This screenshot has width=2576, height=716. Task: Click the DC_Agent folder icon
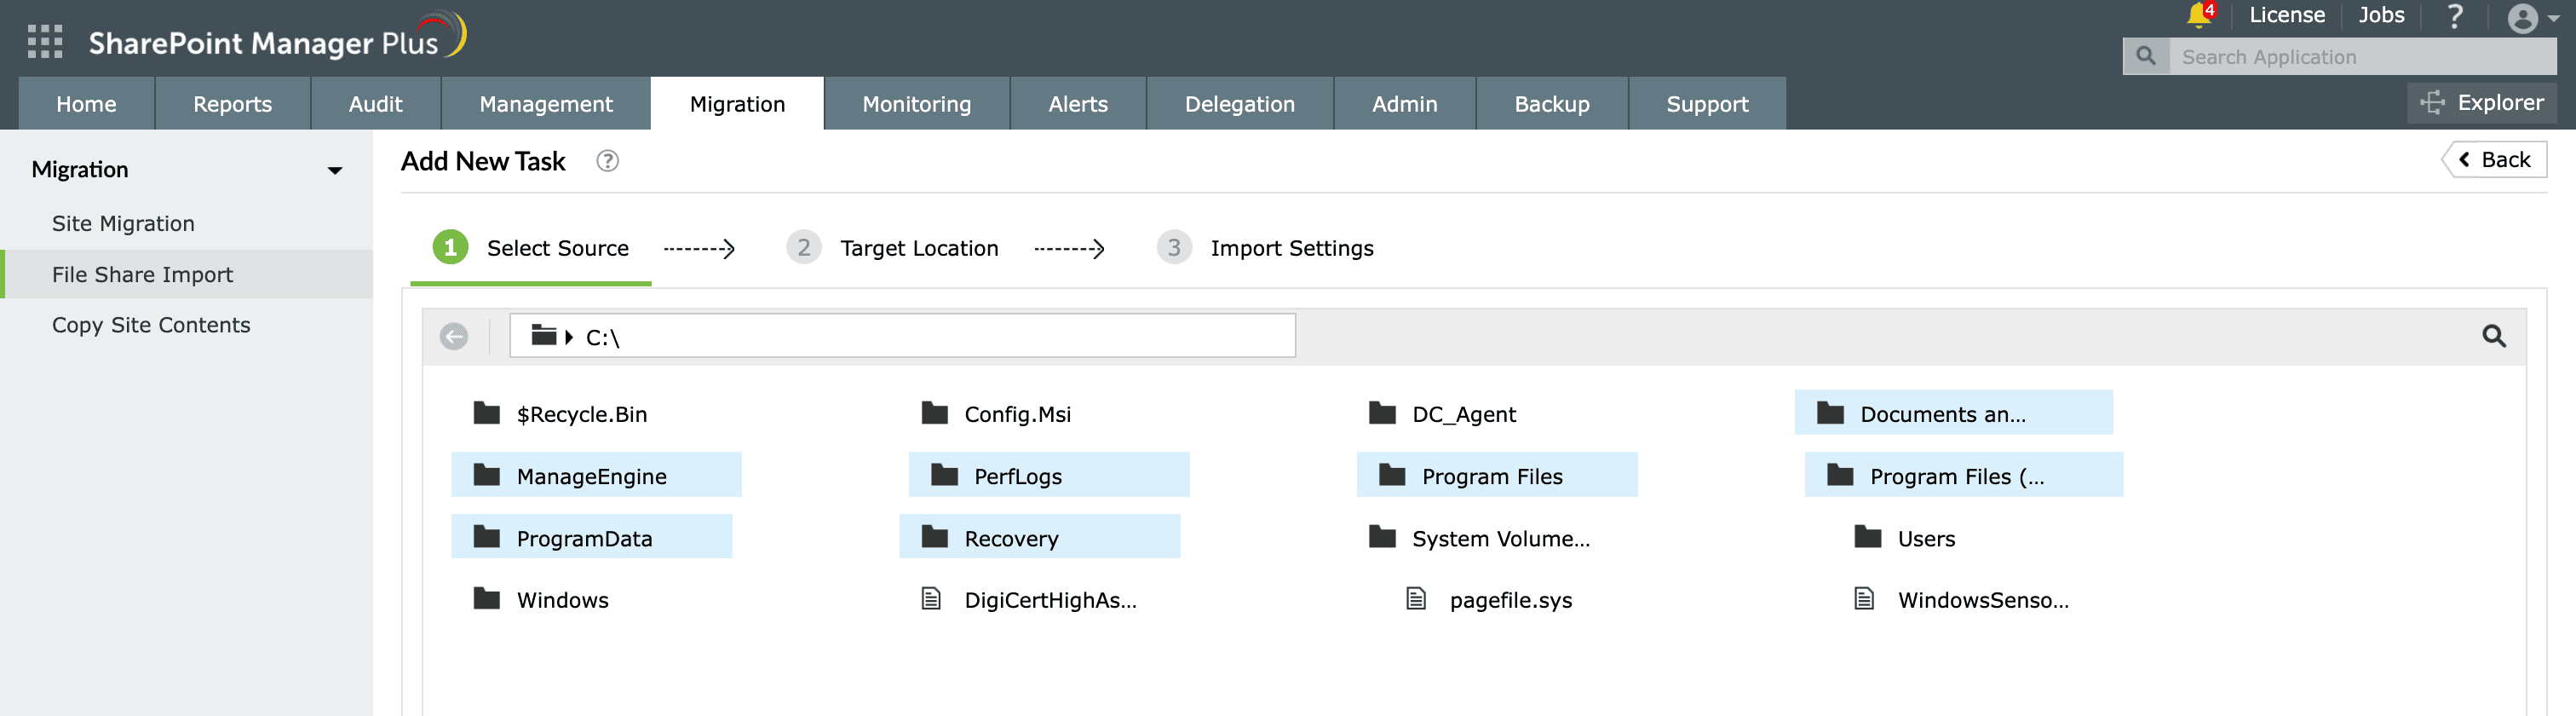(1382, 412)
